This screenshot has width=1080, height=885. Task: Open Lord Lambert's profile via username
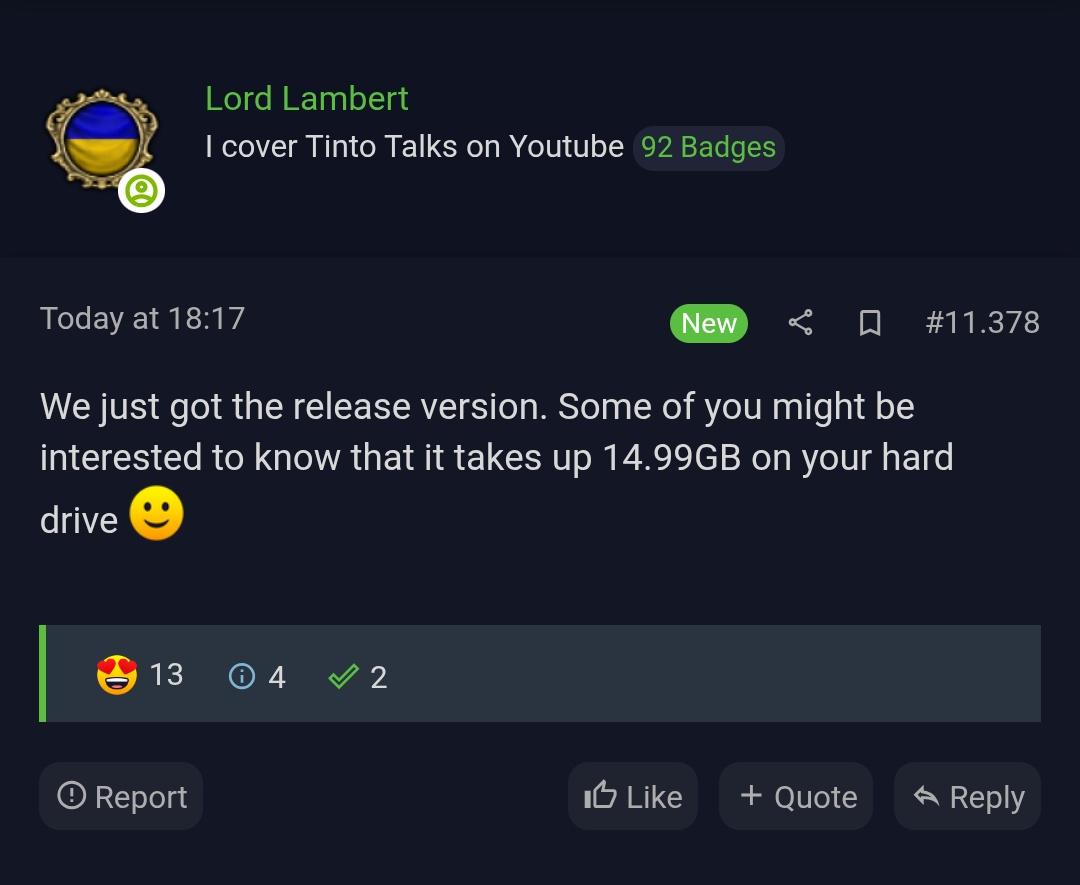point(307,98)
